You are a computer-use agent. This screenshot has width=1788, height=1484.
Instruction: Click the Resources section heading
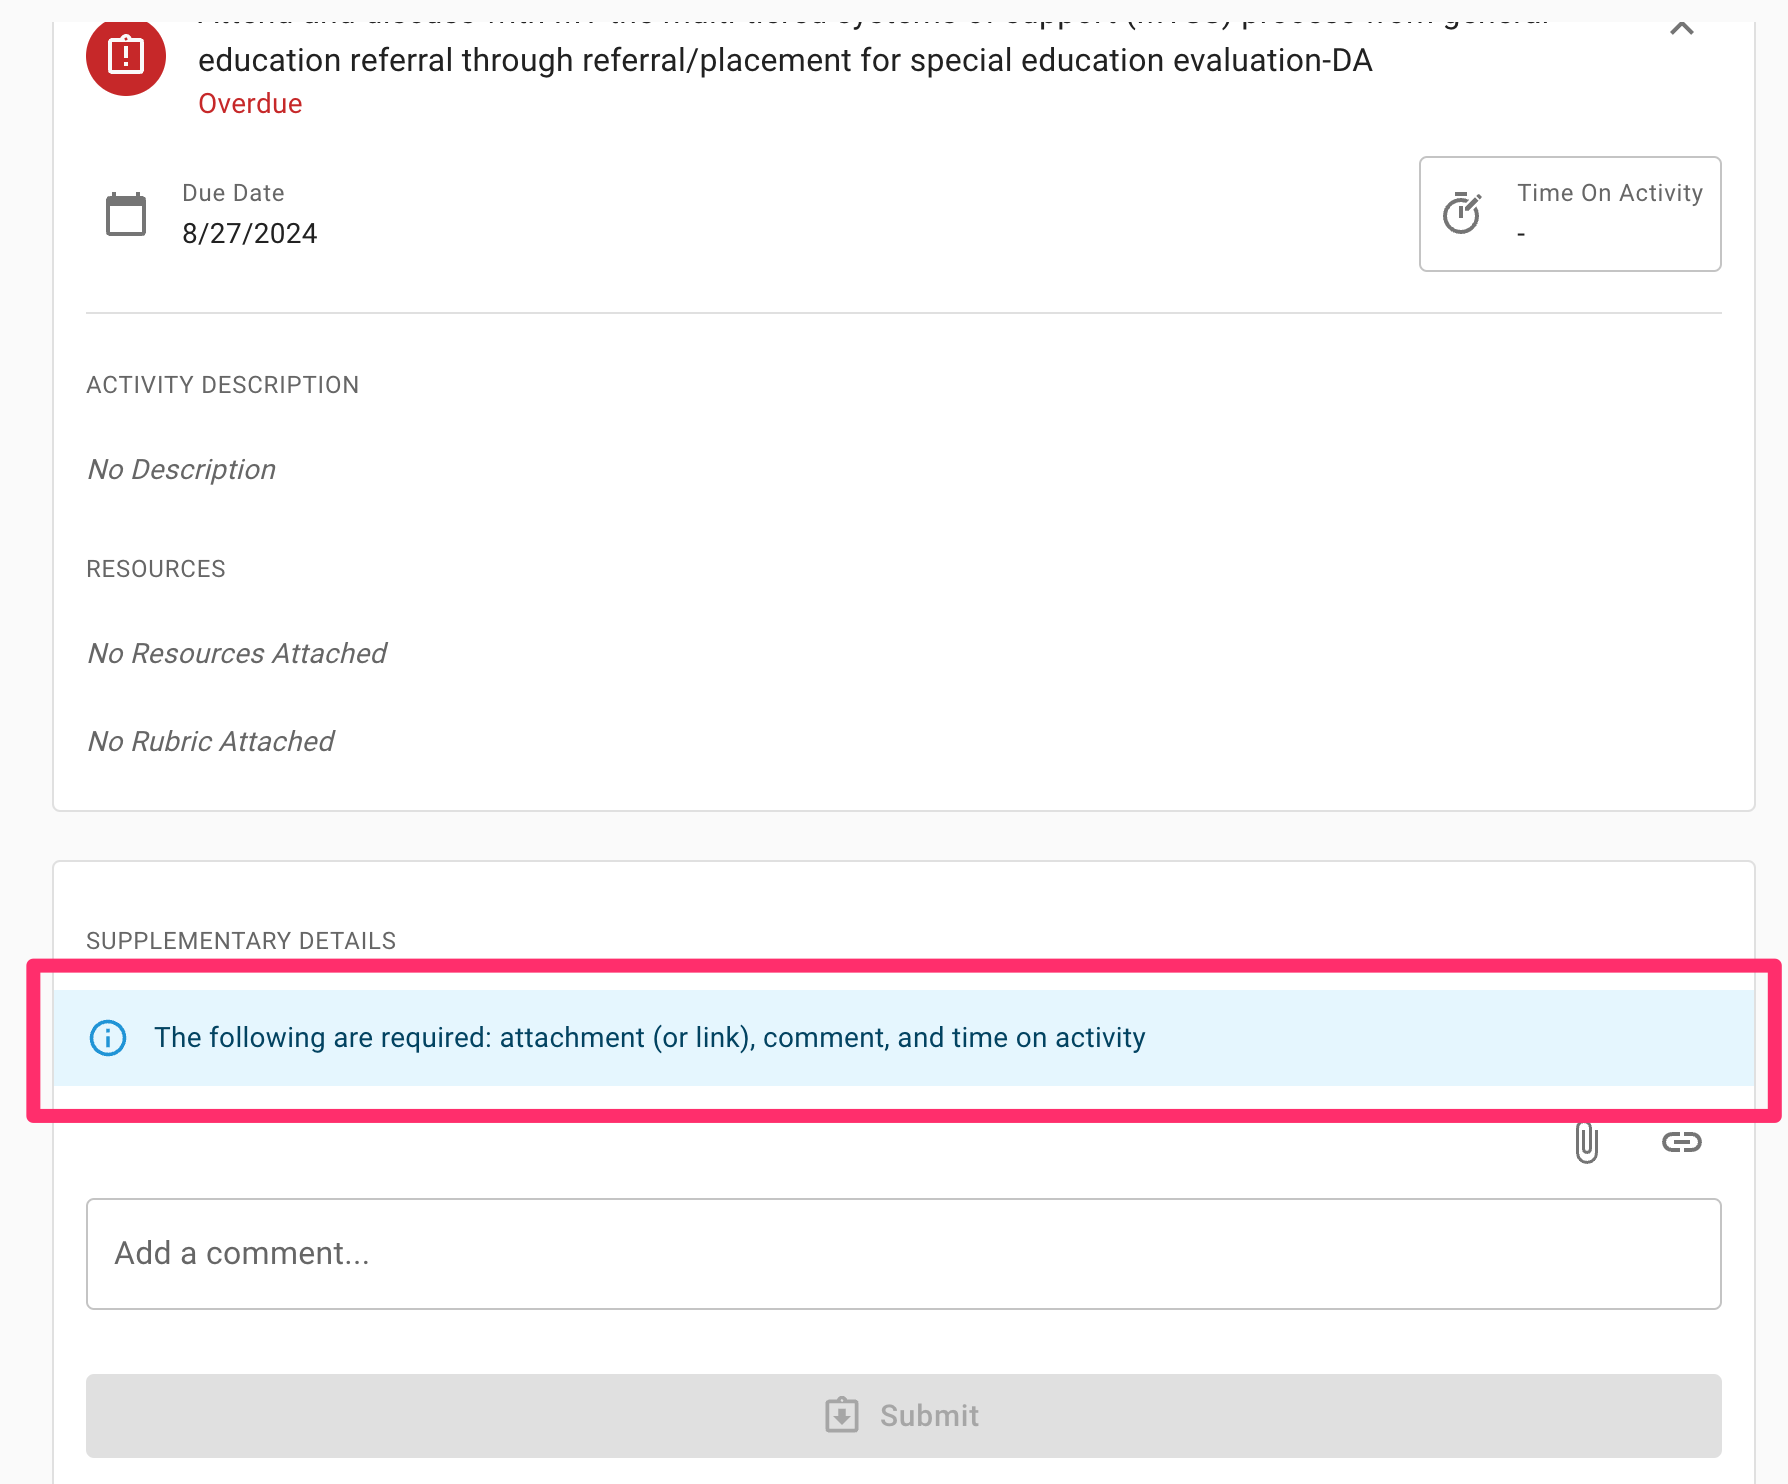(x=156, y=568)
